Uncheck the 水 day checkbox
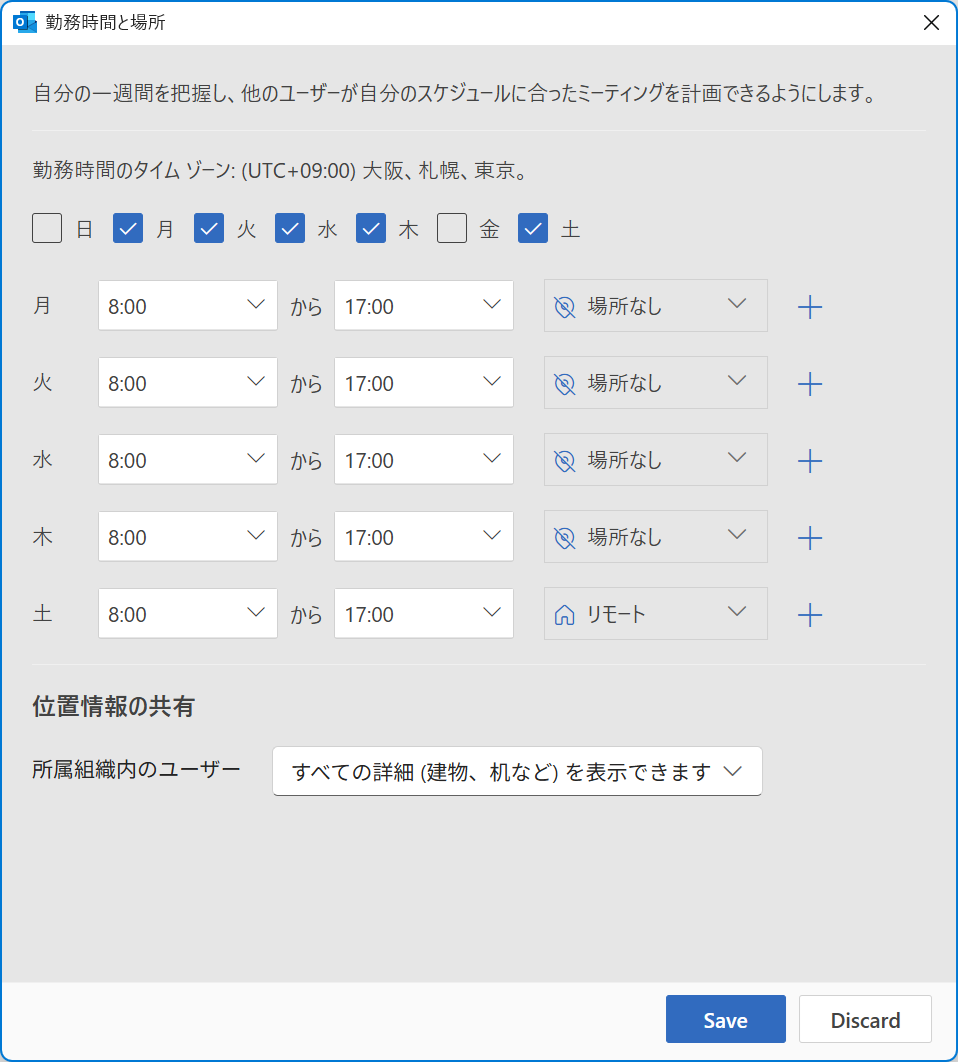958x1062 pixels. point(289,228)
